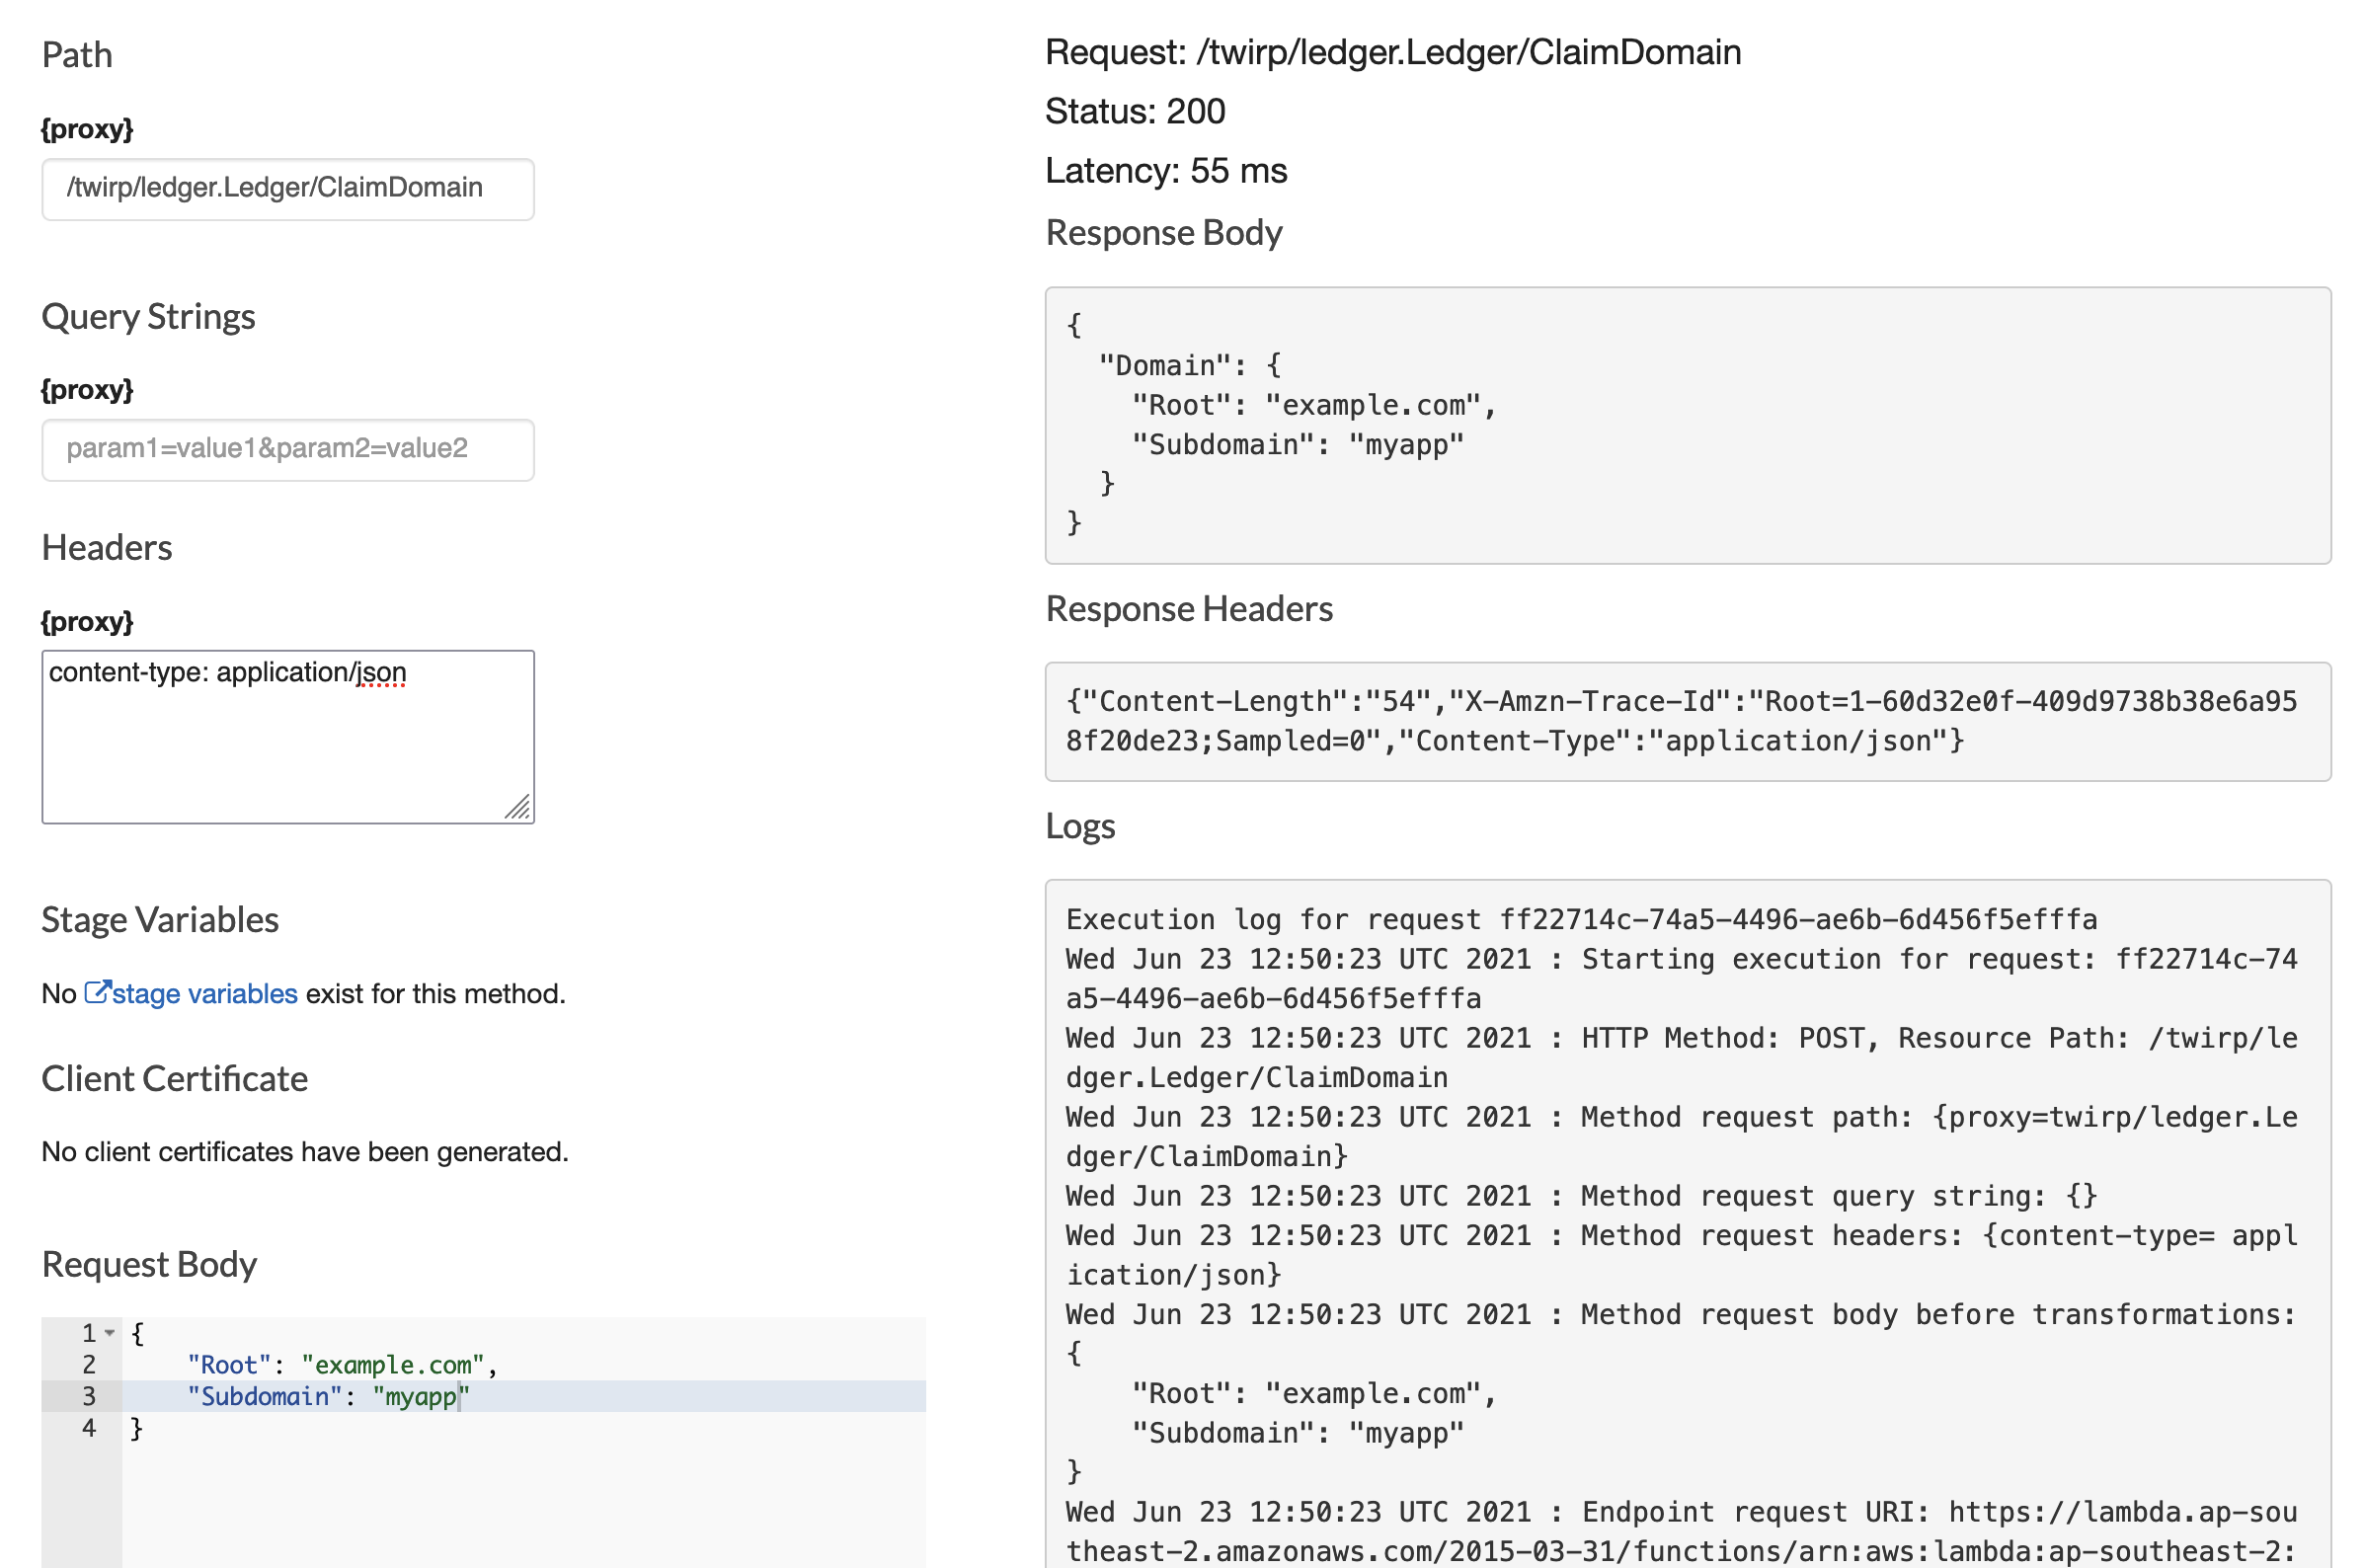Open the stage variables link
The image size is (2364, 1568).
coord(204,994)
